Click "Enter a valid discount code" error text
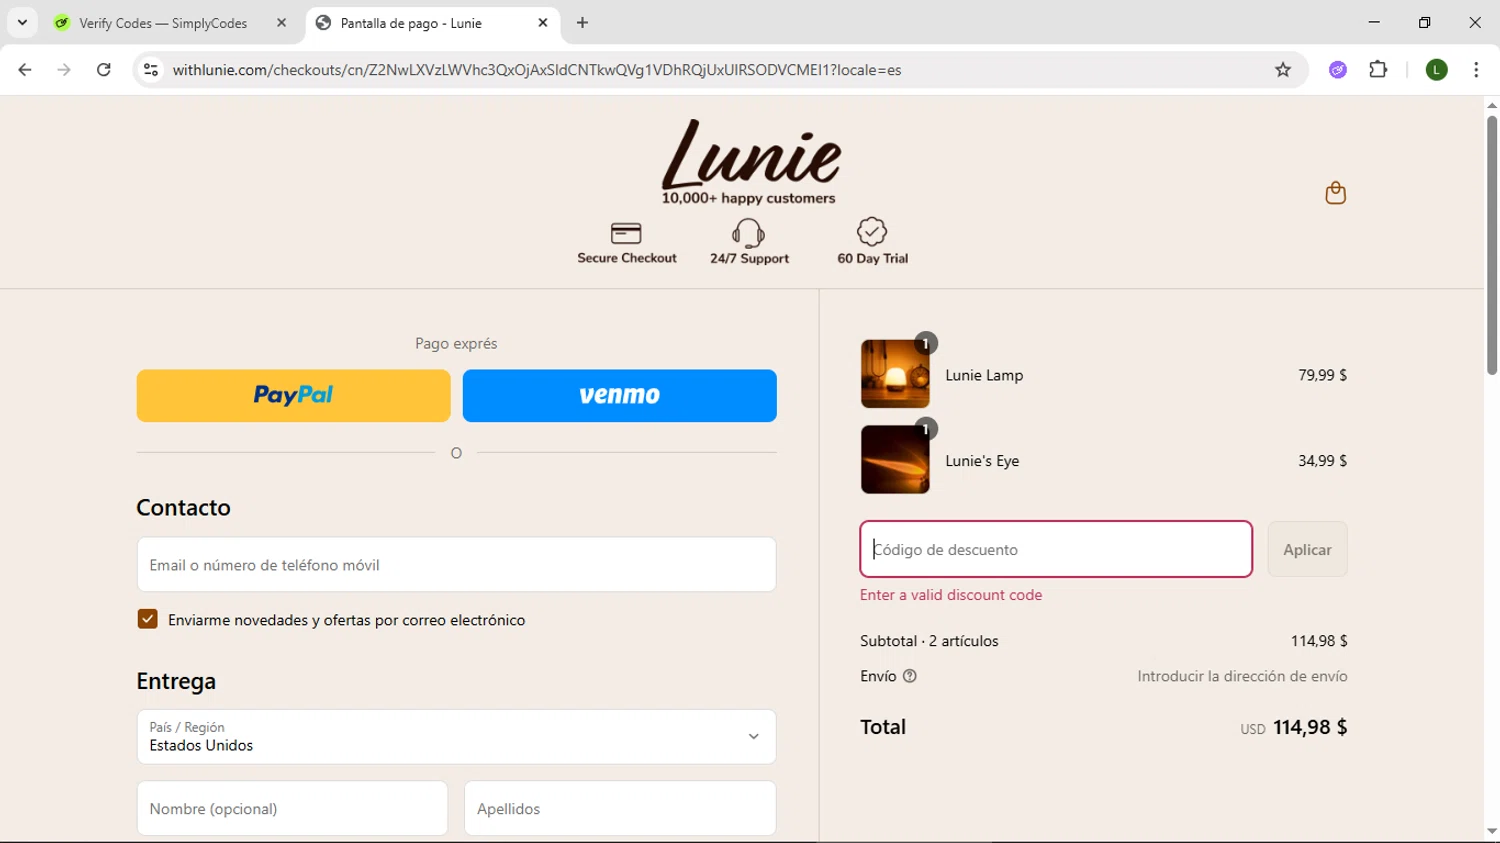The height and width of the screenshot is (843, 1500). pos(951,595)
